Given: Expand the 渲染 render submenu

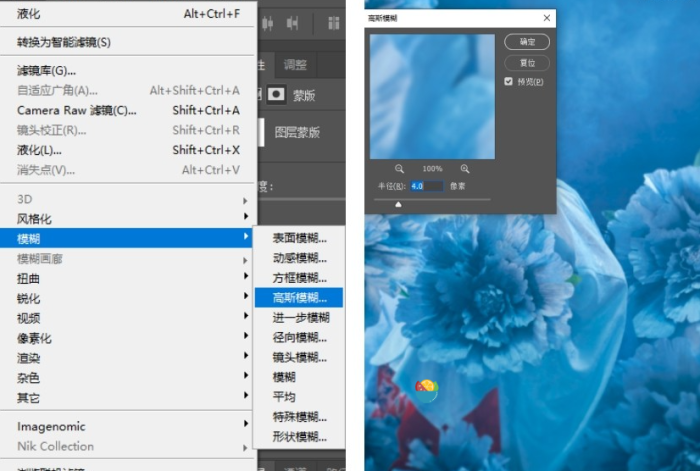Looking at the screenshot, I should point(126,358).
